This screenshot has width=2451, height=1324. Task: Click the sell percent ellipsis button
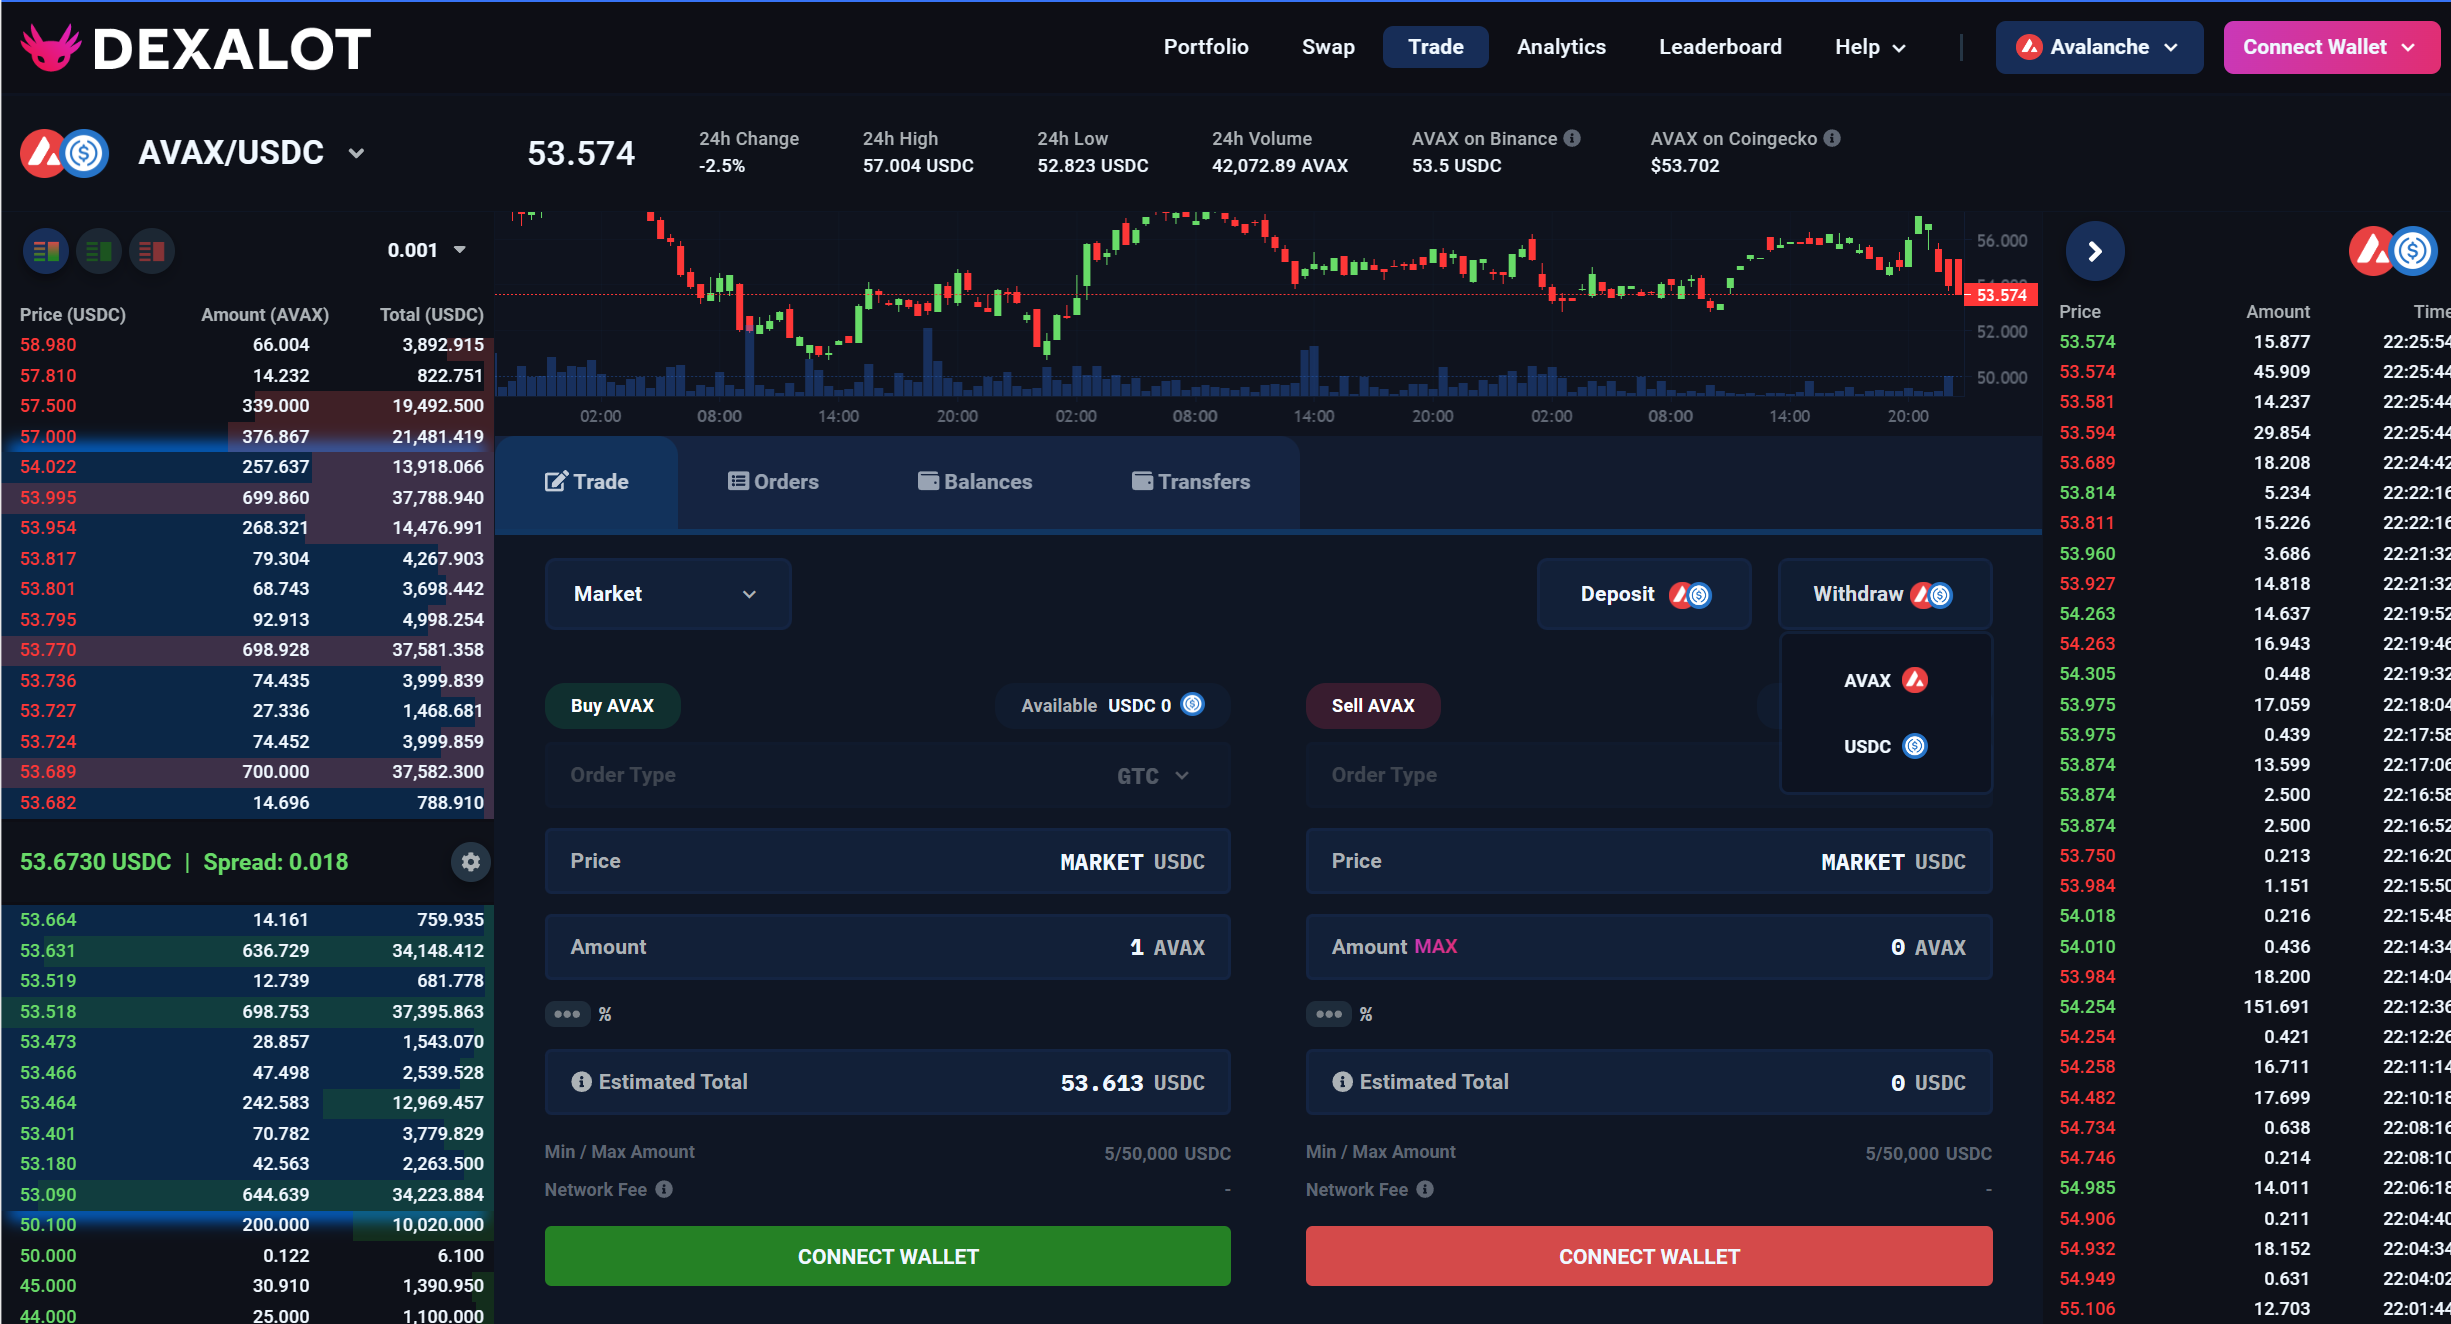1329,1014
